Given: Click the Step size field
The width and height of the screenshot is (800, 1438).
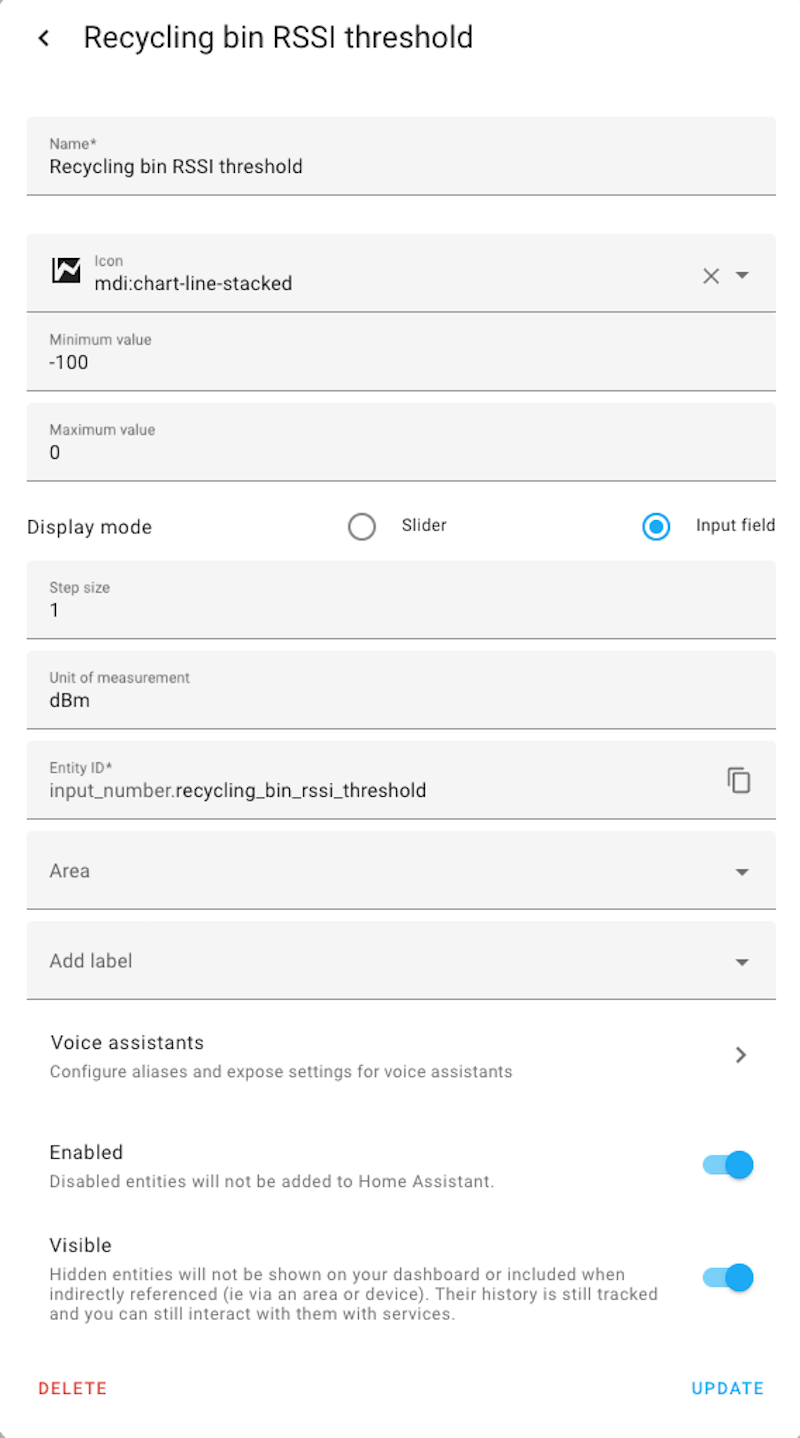Looking at the screenshot, I should point(400,609).
